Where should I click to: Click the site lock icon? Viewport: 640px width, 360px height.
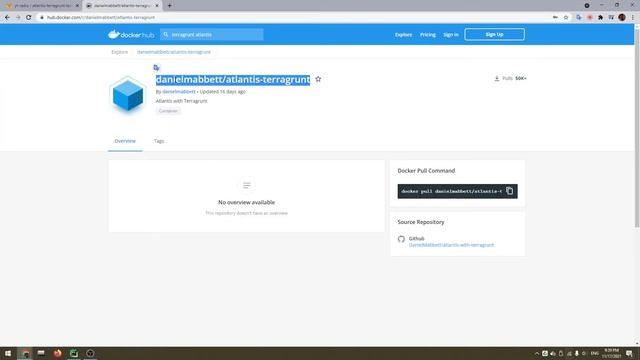pos(42,18)
